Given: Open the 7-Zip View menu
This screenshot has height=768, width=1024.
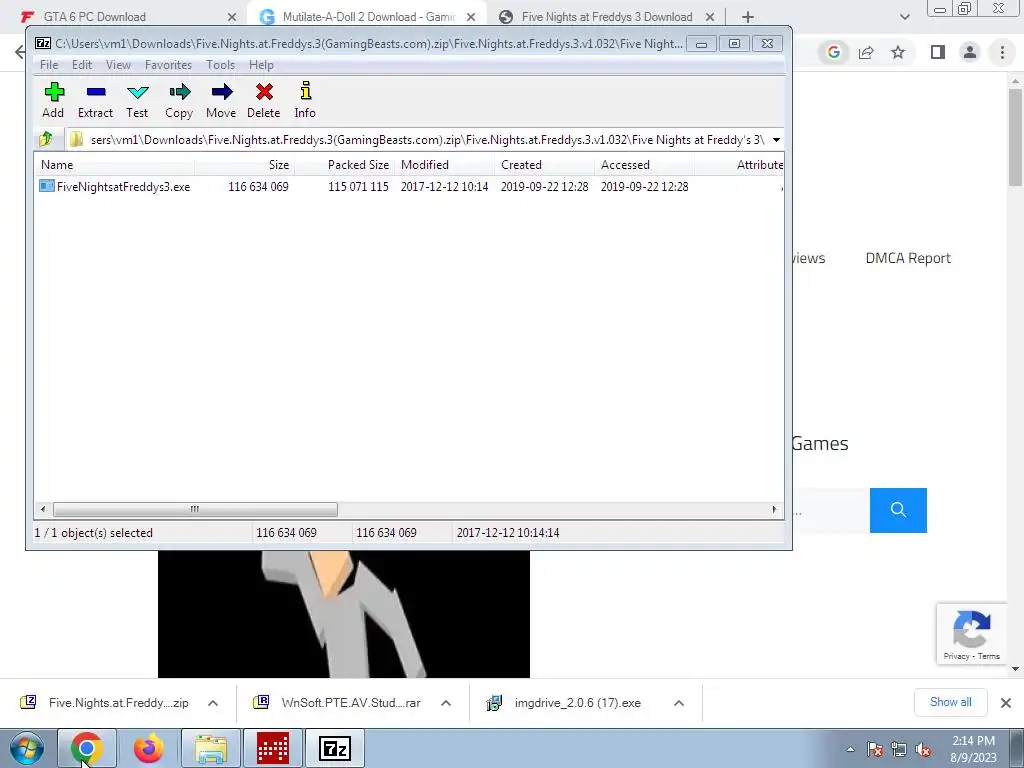Looking at the screenshot, I should pos(118,65).
